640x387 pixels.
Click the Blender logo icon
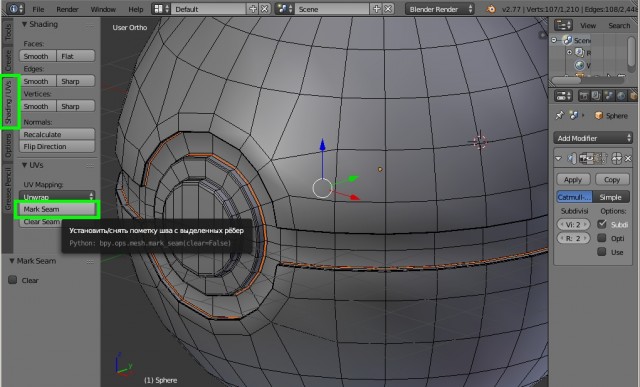click(x=491, y=9)
